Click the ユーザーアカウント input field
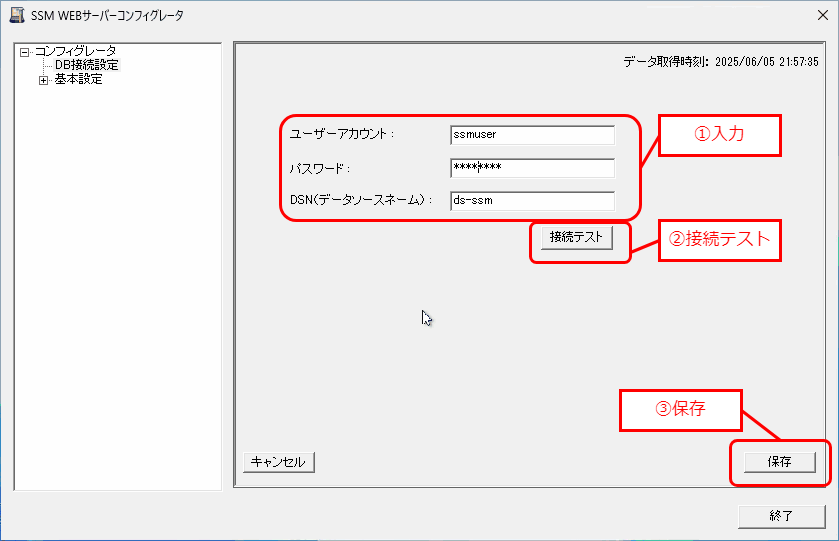Screen dimensions: 839x541 [x=532, y=135]
